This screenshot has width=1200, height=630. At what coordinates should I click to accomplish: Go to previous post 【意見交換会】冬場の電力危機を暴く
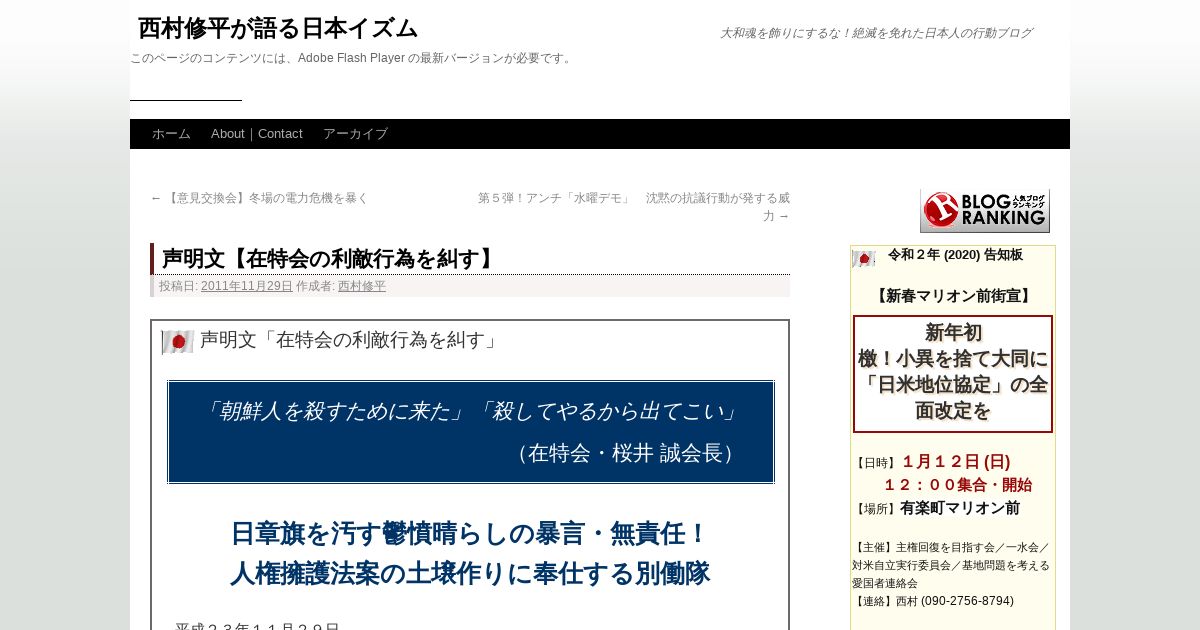pyautogui.click(x=260, y=198)
